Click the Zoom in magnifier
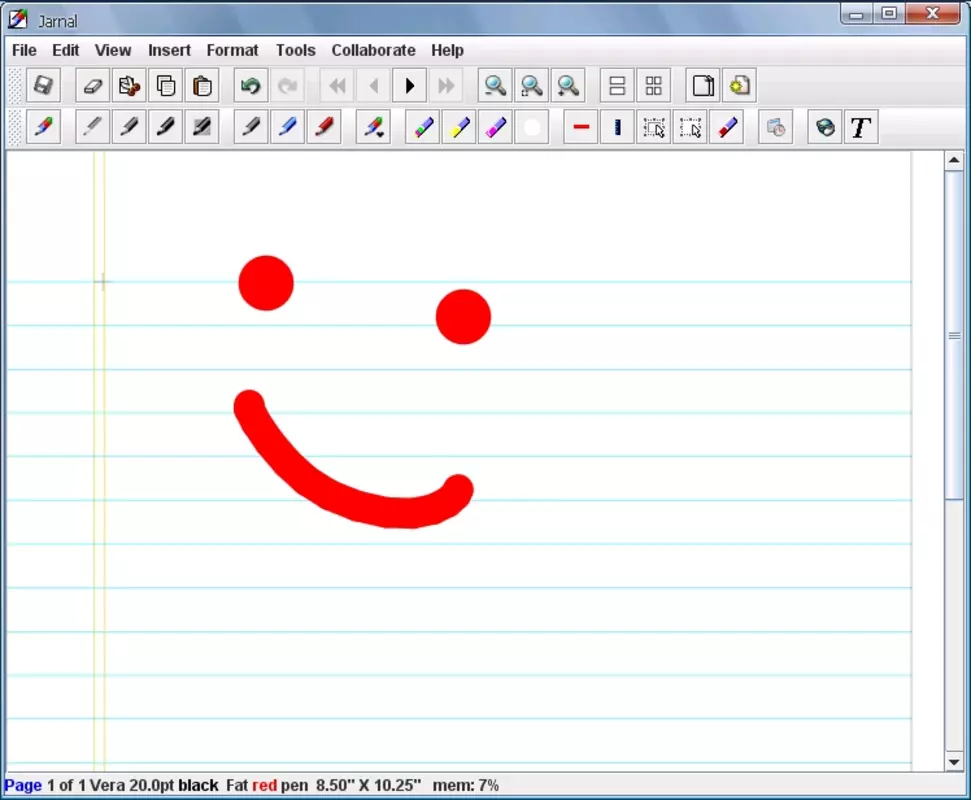This screenshot has width=971, height=800. pos(568,85)
